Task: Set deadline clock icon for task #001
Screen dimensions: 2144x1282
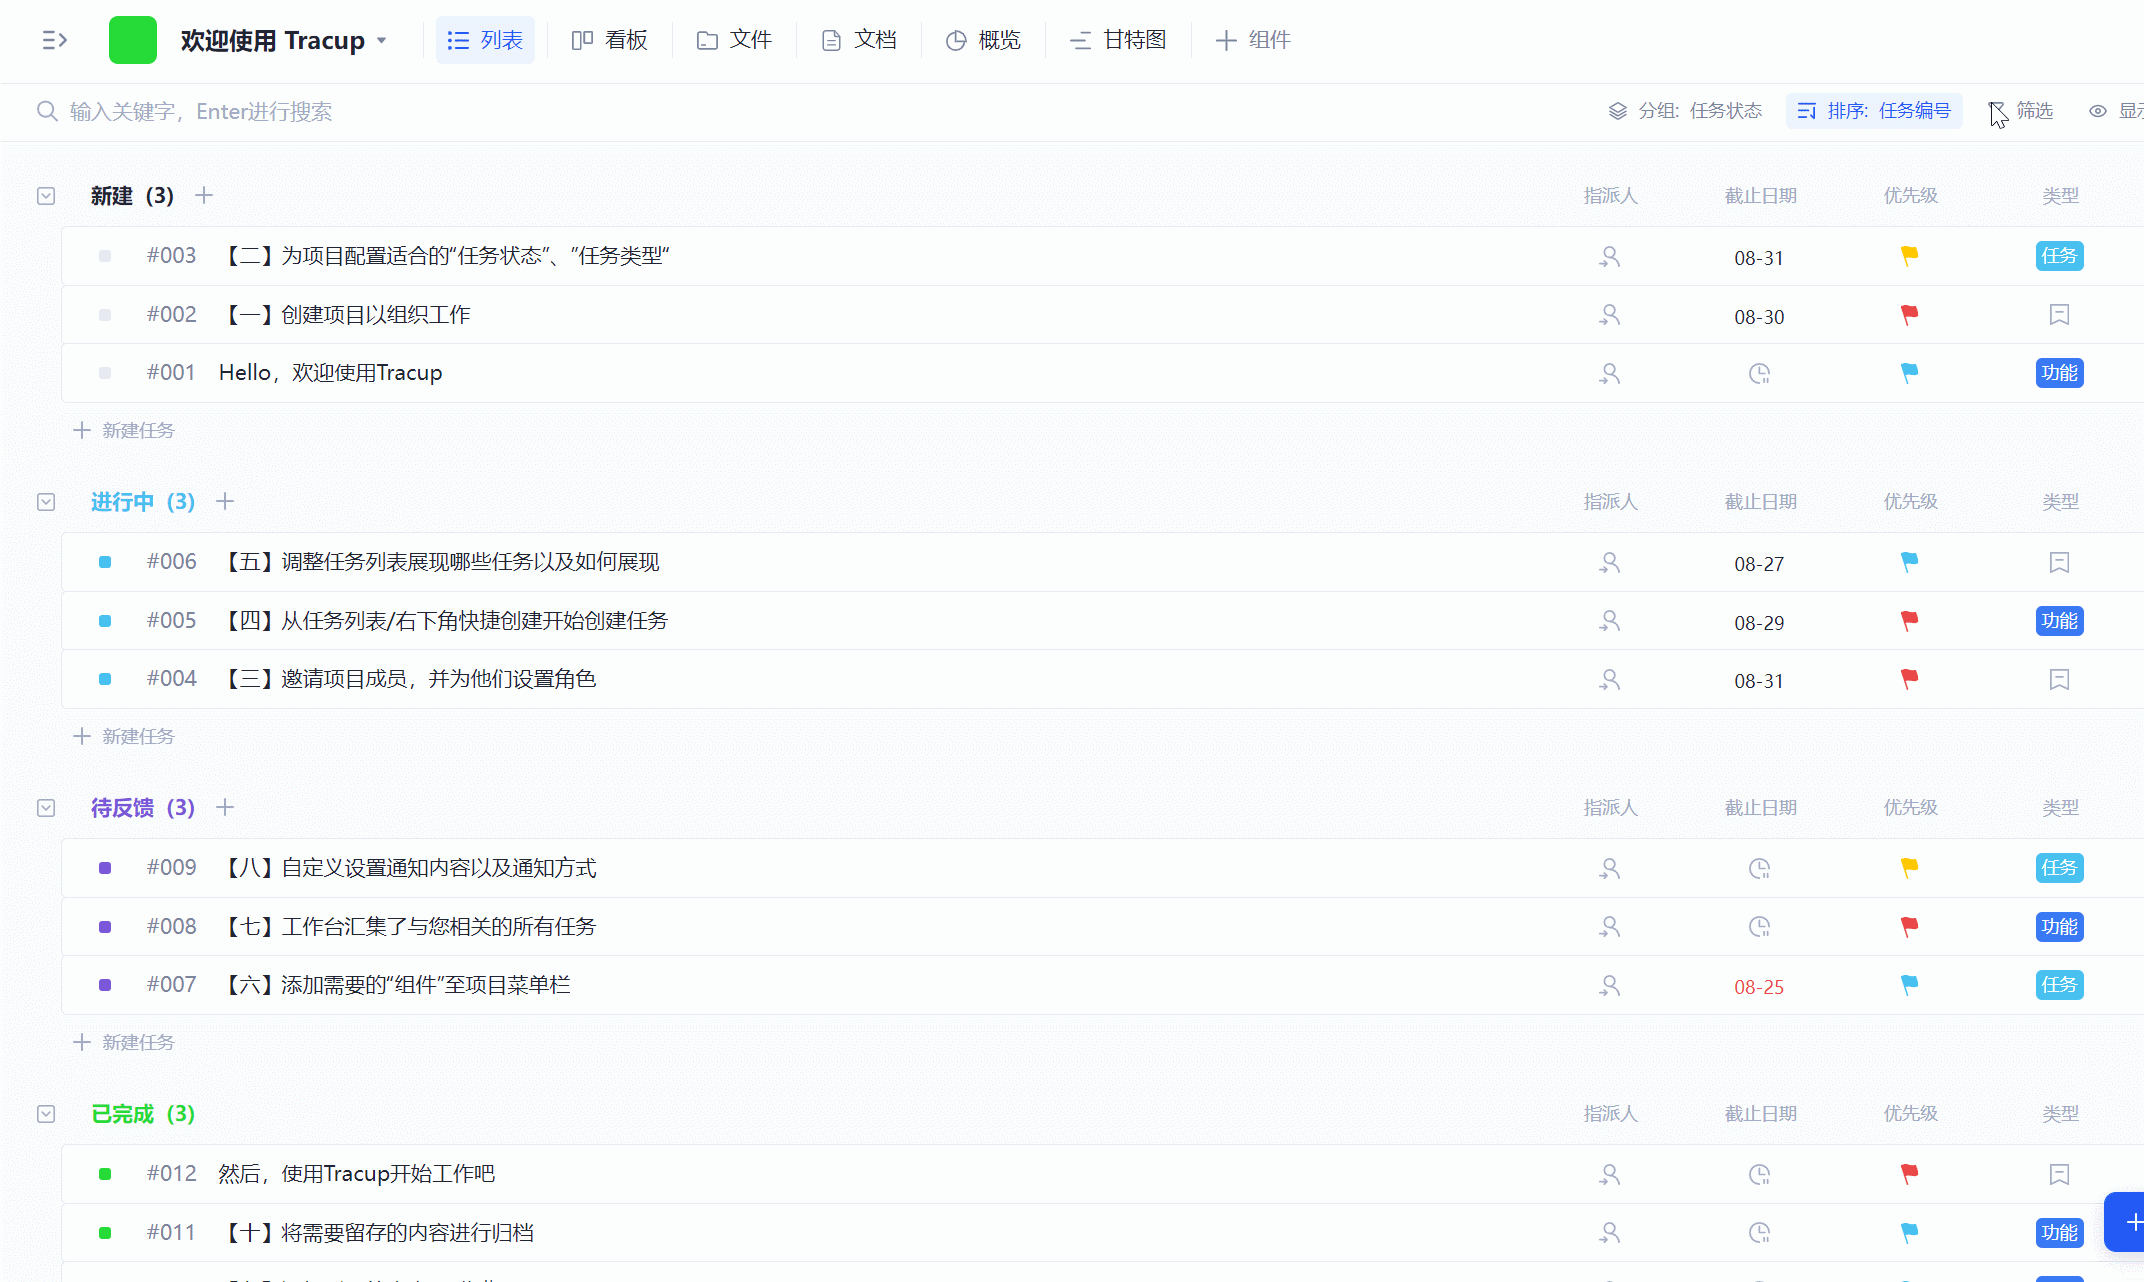Action: click(x=1759, y=374)
